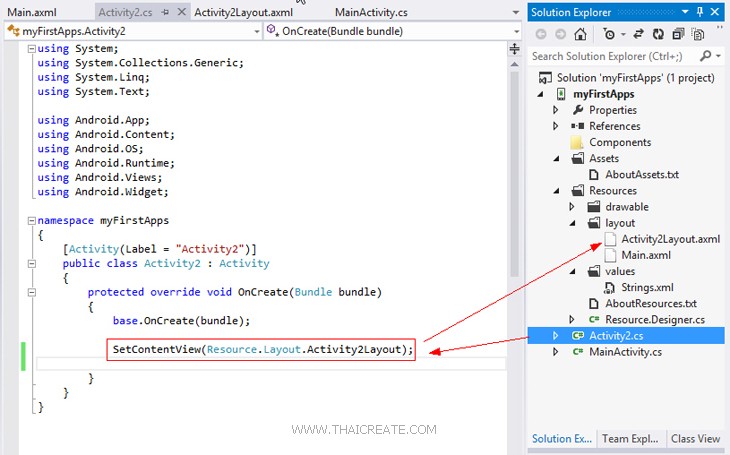Click the Search Solution Explorer field

pyautogui.click(x=614, y=56)
